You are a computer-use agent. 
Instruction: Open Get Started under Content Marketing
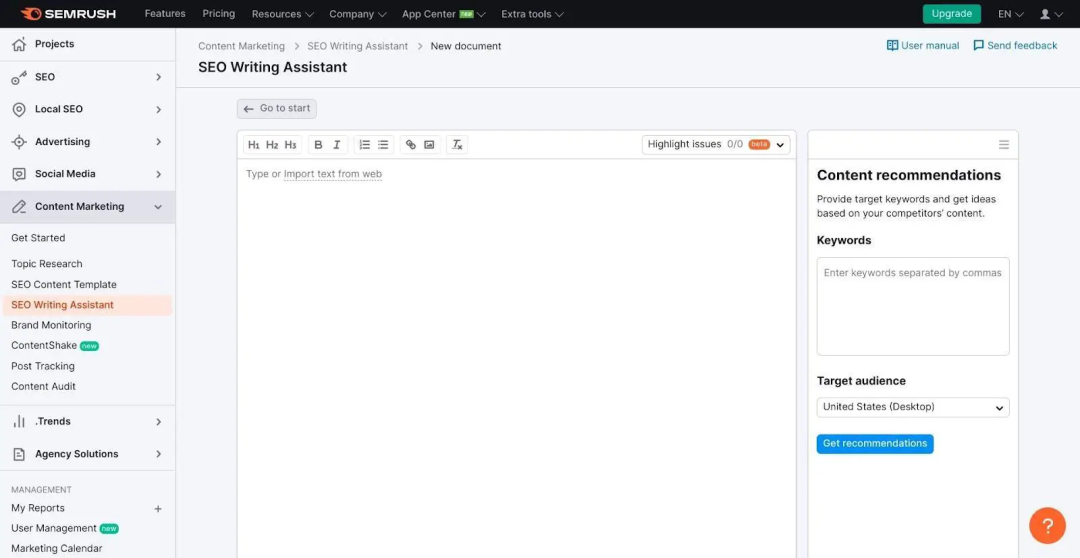pyautogui.click(x=38, y=238)
